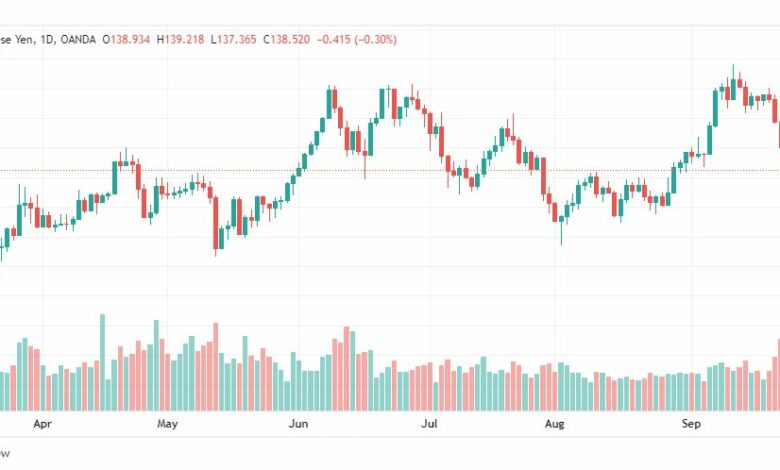Select the Jun time axis label
Image resolution: width=780 pixels, height=470 pixels.
(x=298, y=424)
